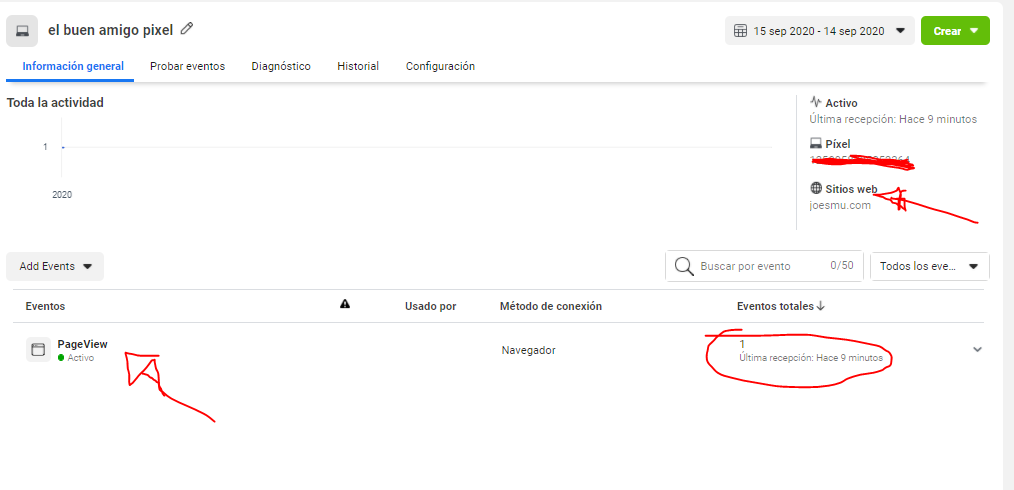
Task: Click the PageView event name
Action: [x=82, y=344]
